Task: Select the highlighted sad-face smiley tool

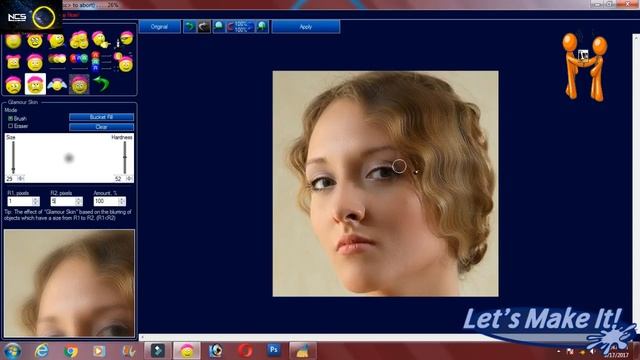Action: pyautogui.click(x=36, y=84)
